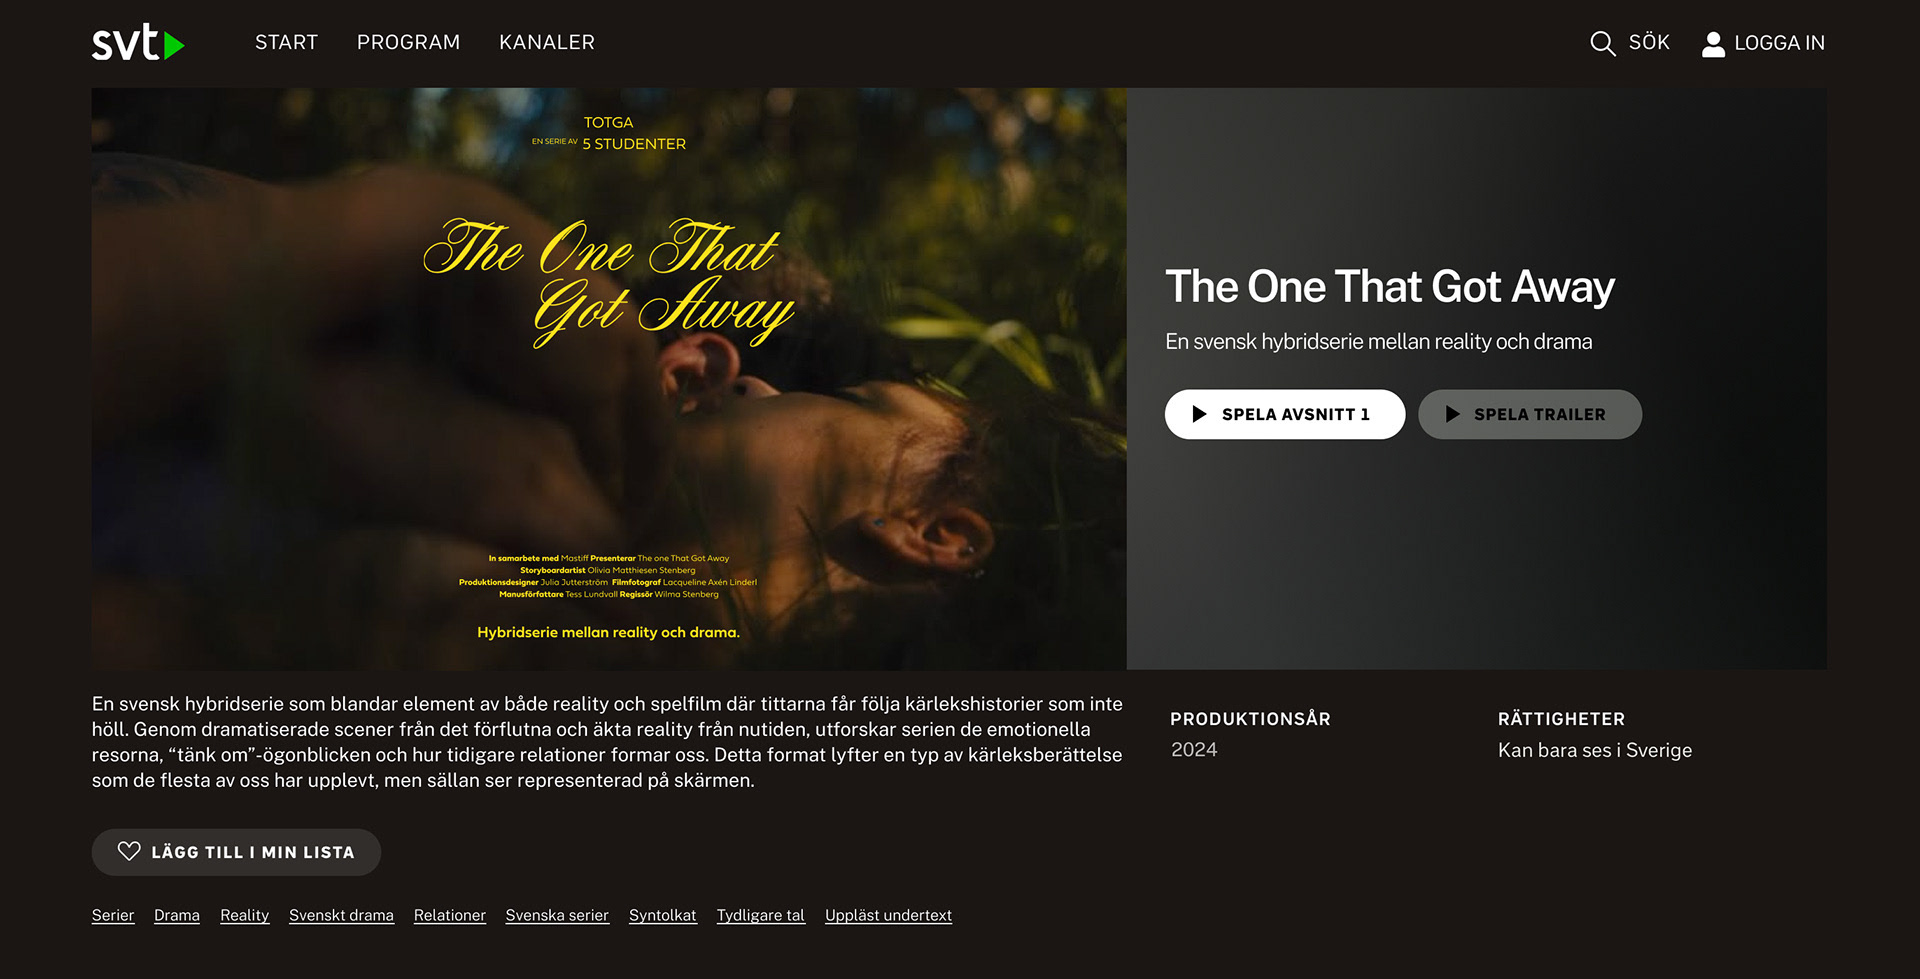Go to KANALER in navigation

547,42
